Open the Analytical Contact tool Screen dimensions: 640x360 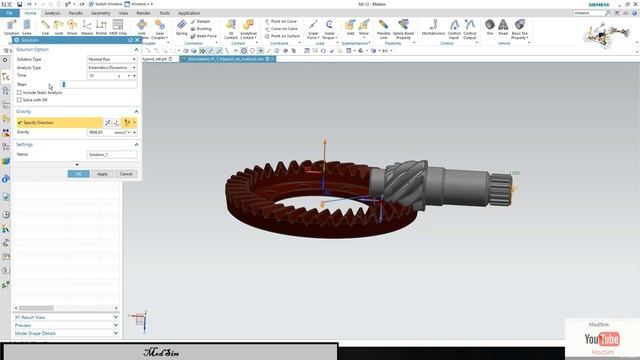(248, 29)
